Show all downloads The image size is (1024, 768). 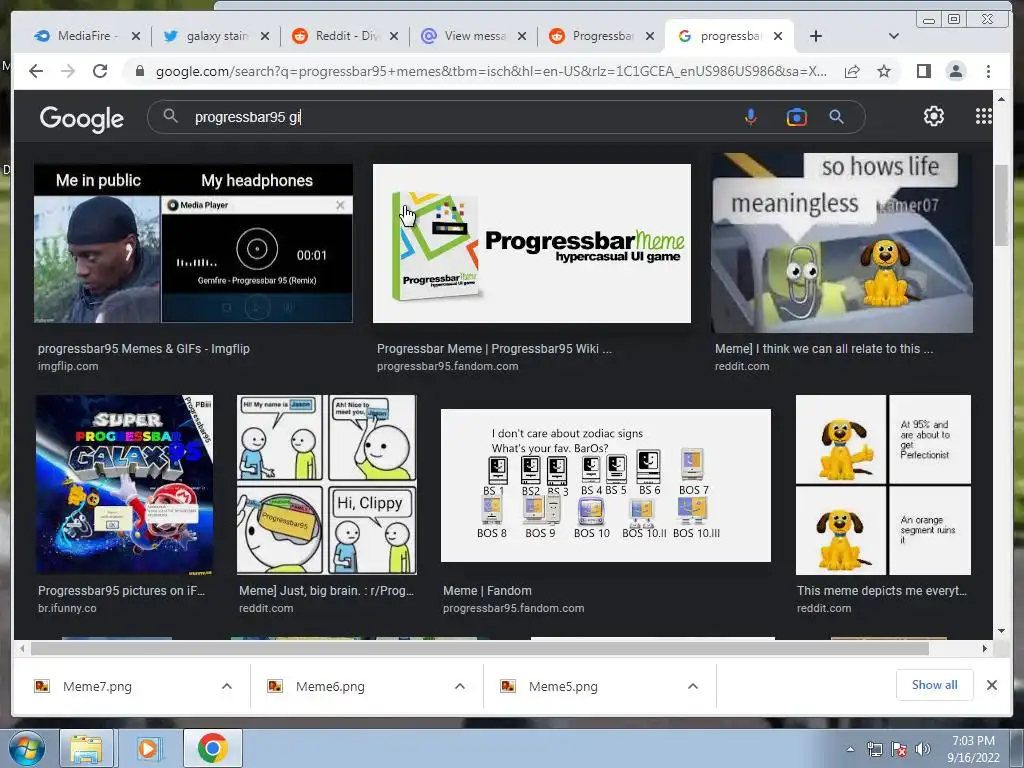point(935,685)
